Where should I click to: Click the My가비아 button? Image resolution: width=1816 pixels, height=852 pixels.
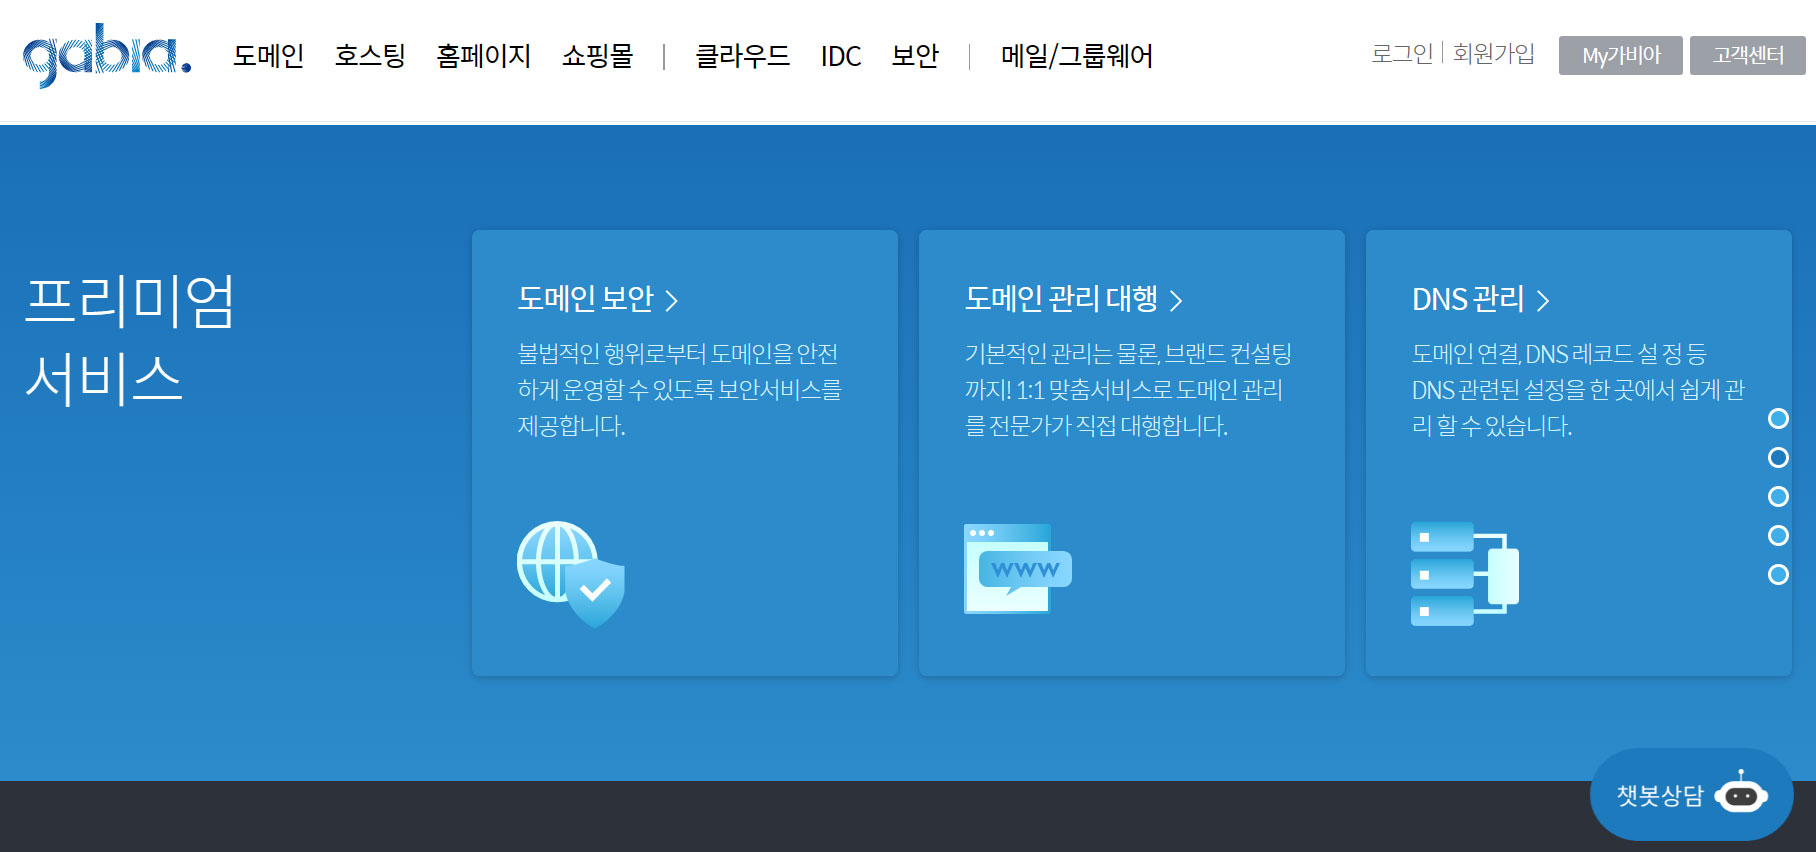click(1621, 55)
